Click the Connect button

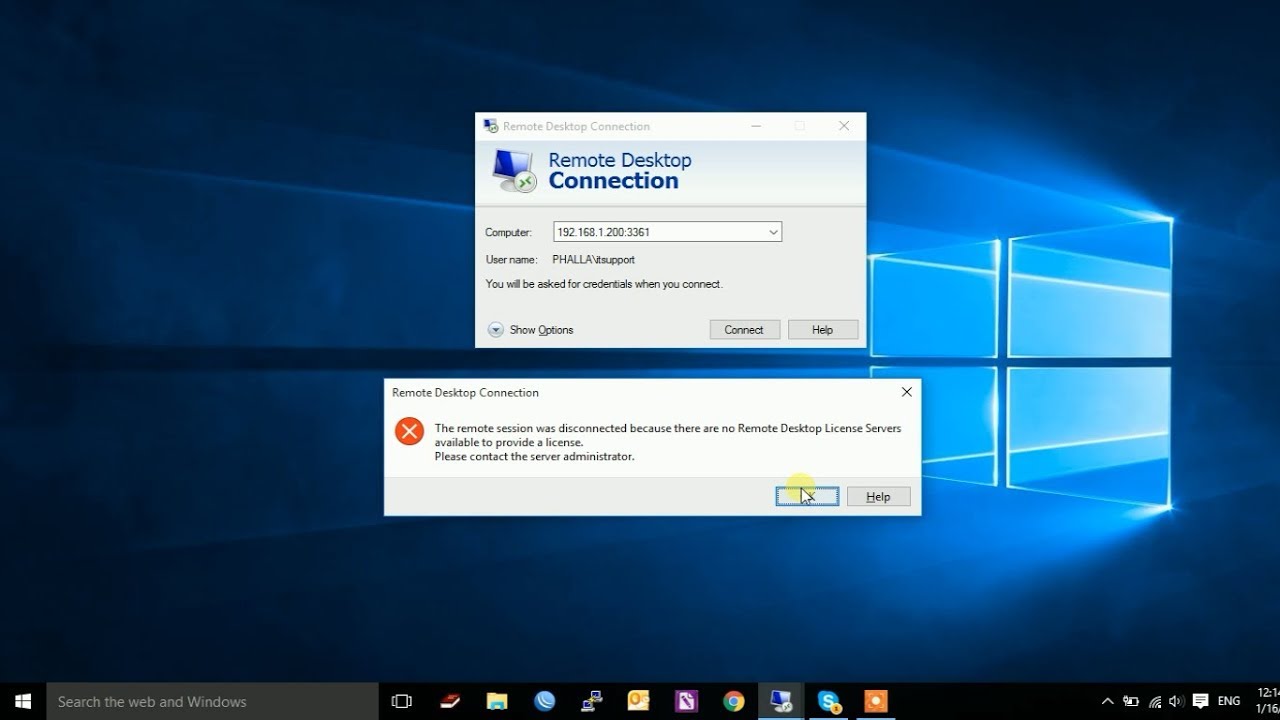744,330
